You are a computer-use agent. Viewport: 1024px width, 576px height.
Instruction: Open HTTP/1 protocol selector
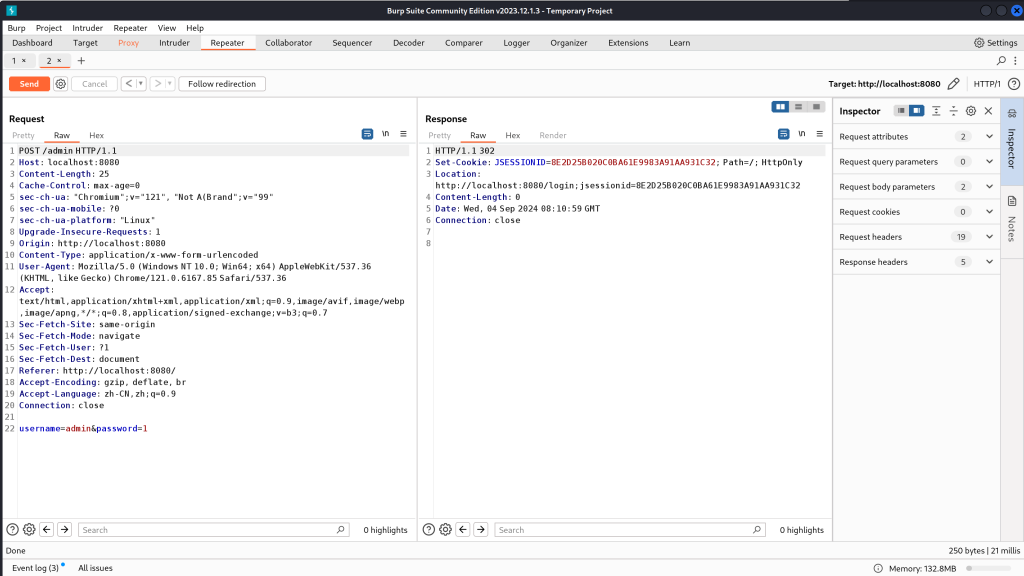(986, 84)
